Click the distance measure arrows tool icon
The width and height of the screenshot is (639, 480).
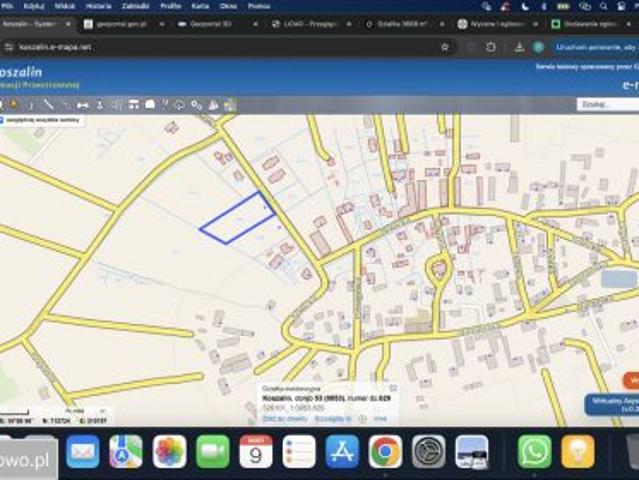click(x=83, y=106)
